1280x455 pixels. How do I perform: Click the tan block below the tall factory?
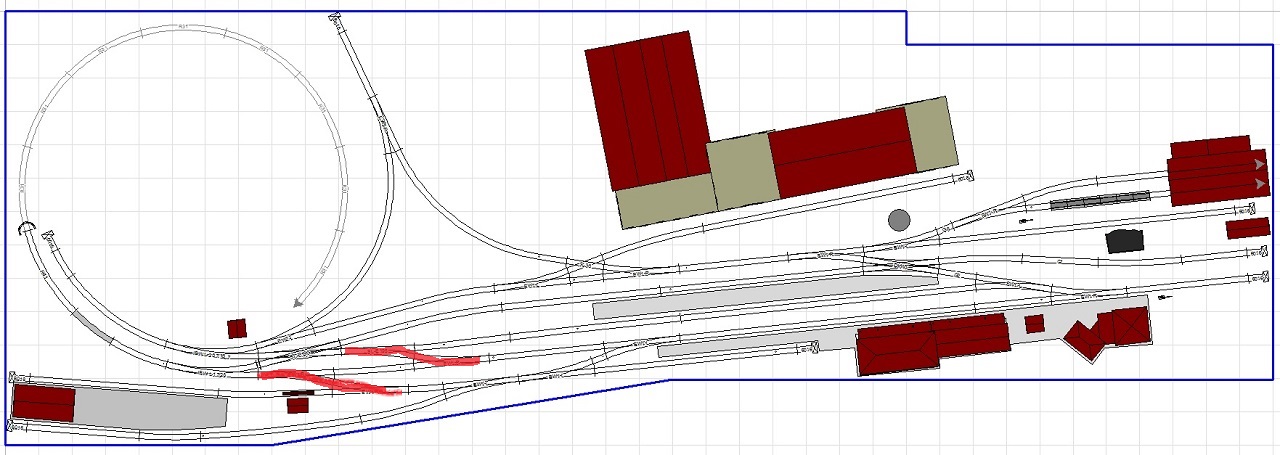coord(665,201)
